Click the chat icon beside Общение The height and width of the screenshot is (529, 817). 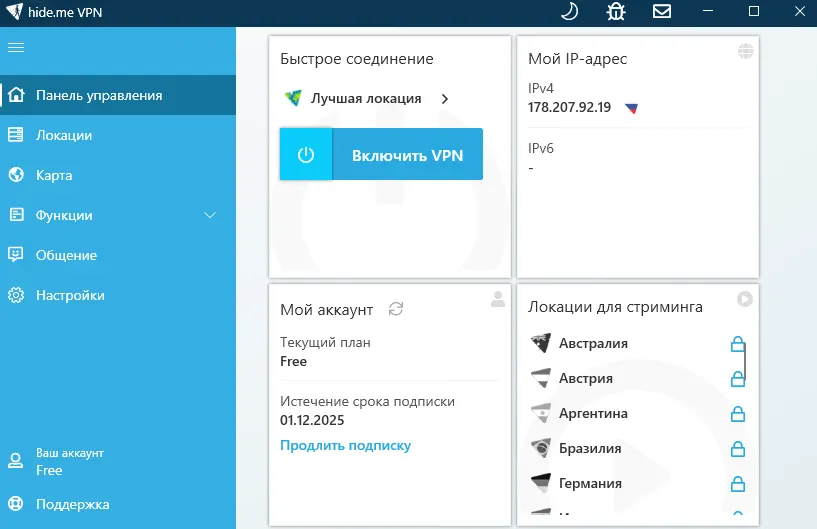point(16,254)
